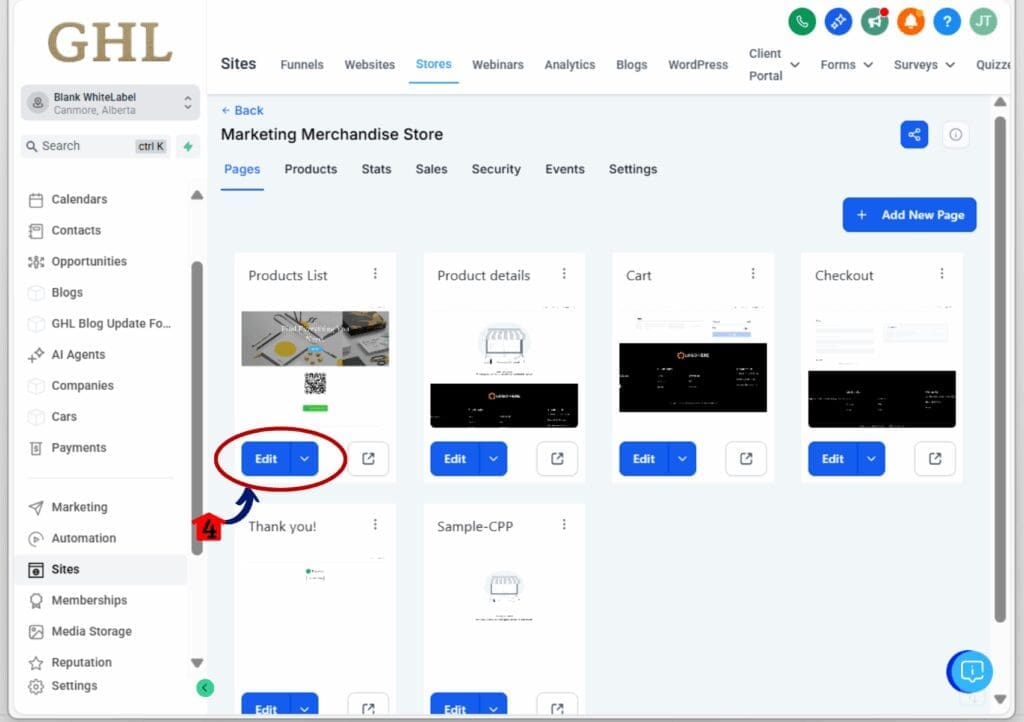Open the megaphone announcements icon
The height and width of the screenshot is (722, 1024).
pos(875,21)
